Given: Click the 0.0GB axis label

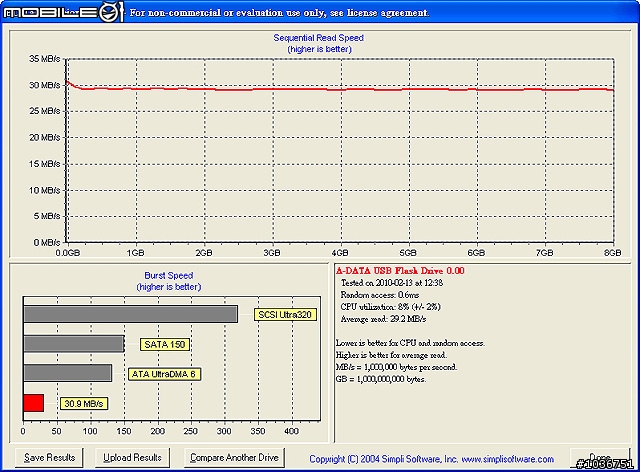Looking at the screenshot, I should tap(68, 253).
